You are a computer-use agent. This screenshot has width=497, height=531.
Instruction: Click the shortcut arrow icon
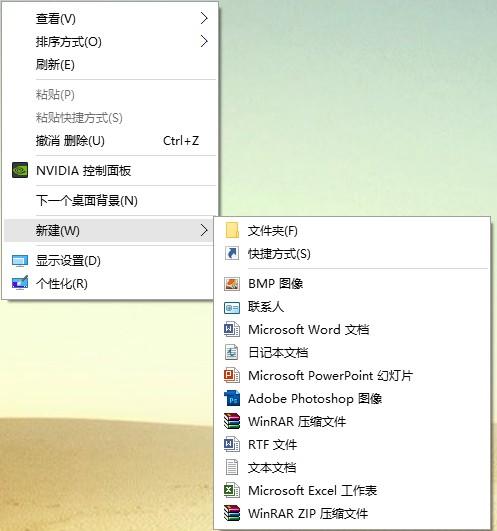pos(232,253)
